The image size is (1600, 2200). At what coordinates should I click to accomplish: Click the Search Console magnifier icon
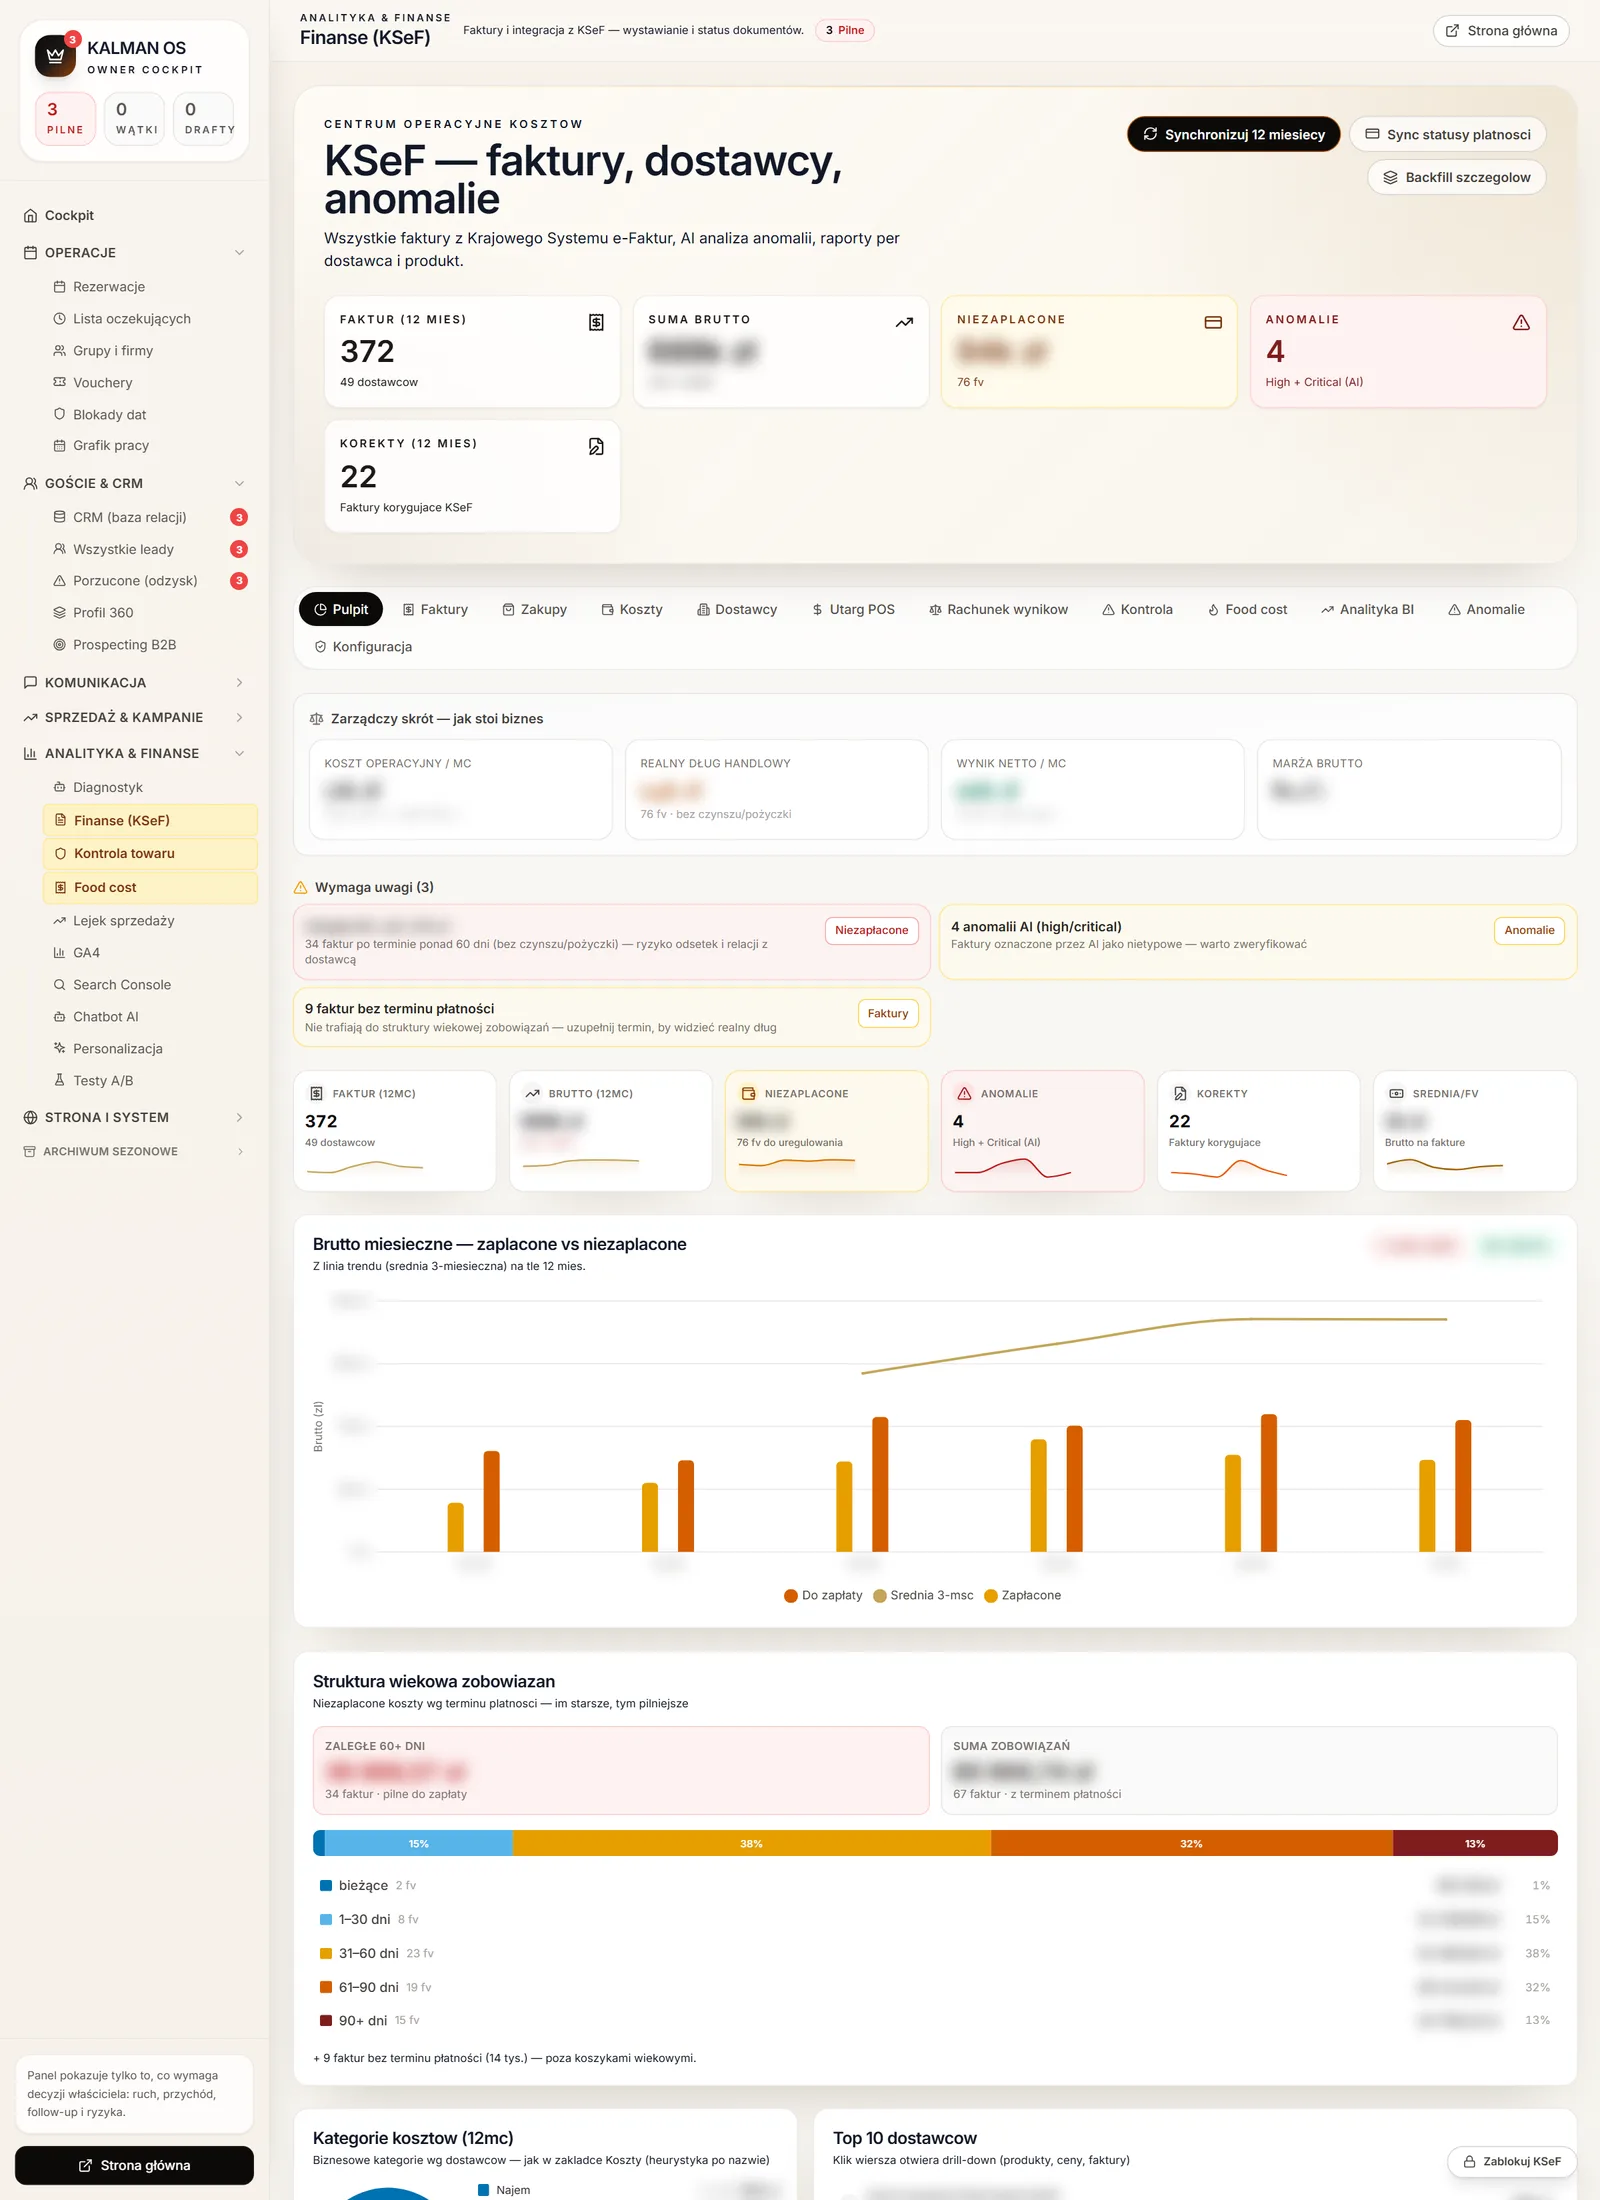pyautogui.click(x=60, y=985)
